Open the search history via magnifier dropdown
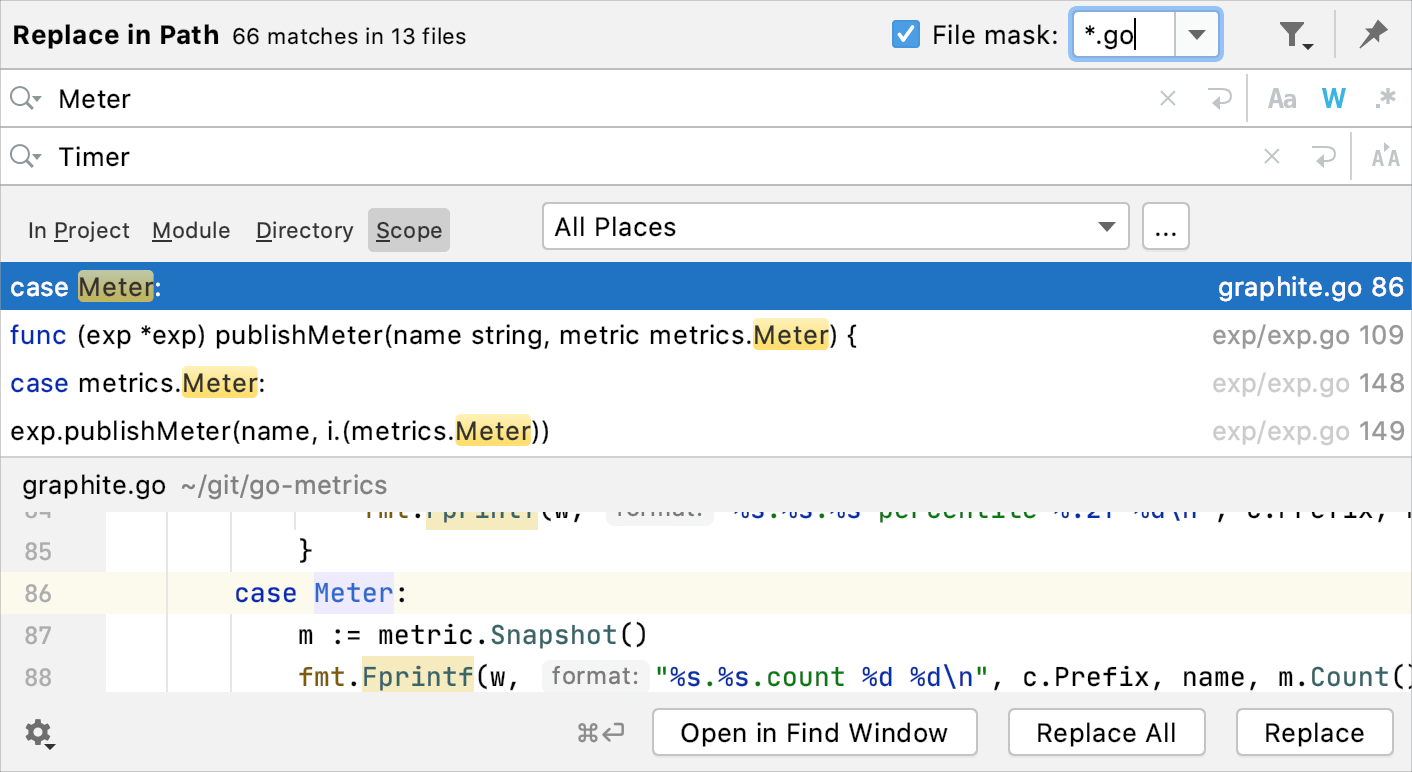The height and width of the screenshot is (772, 1412). (x=25, y=97)
